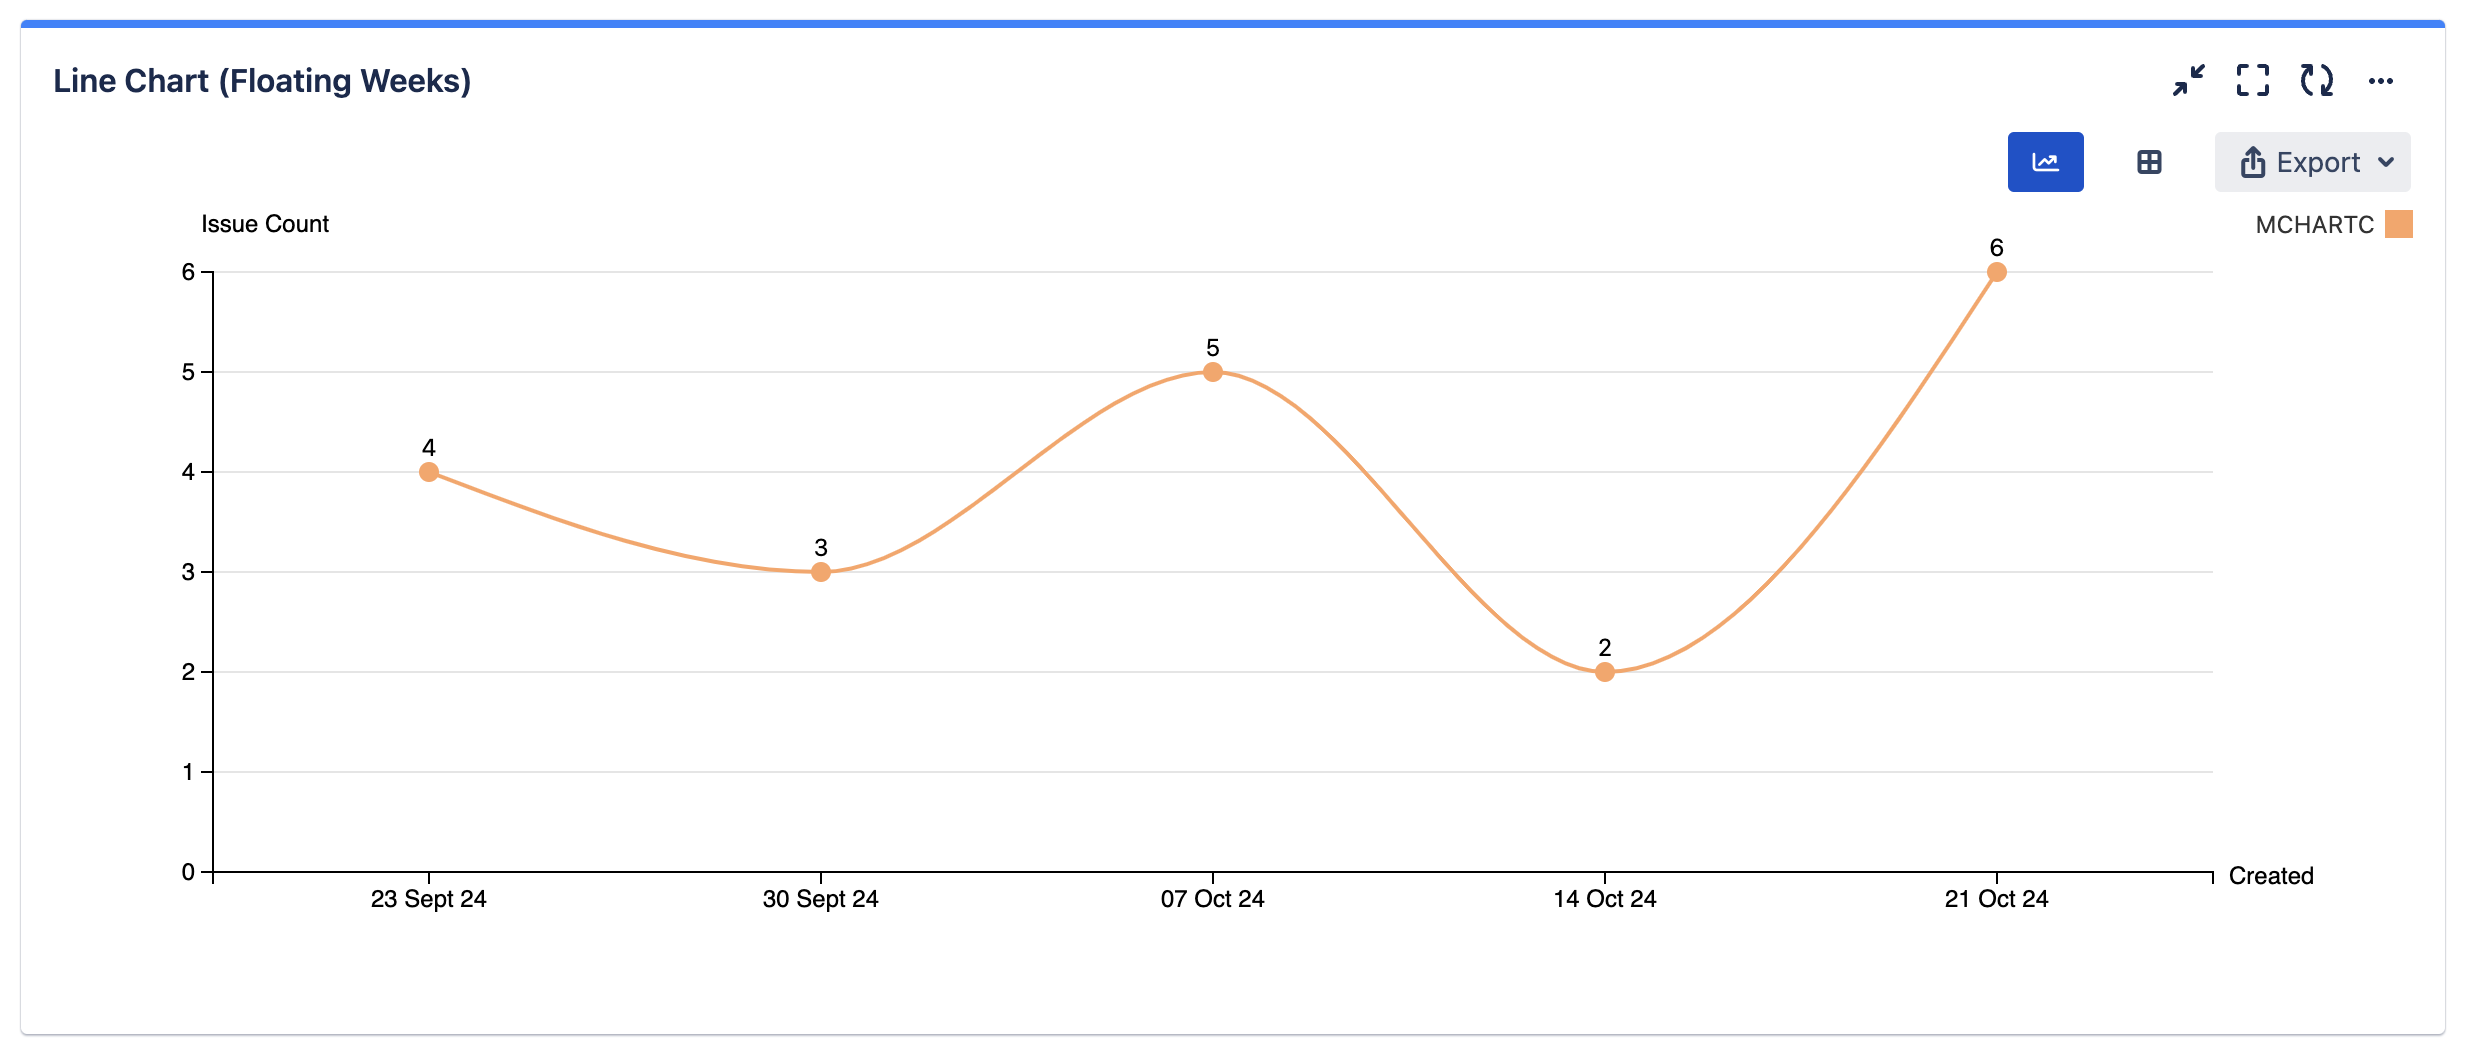Click the collapse gadget icon
Viewport: 2466px width, 1055px height.
(x=2189, y=80)
